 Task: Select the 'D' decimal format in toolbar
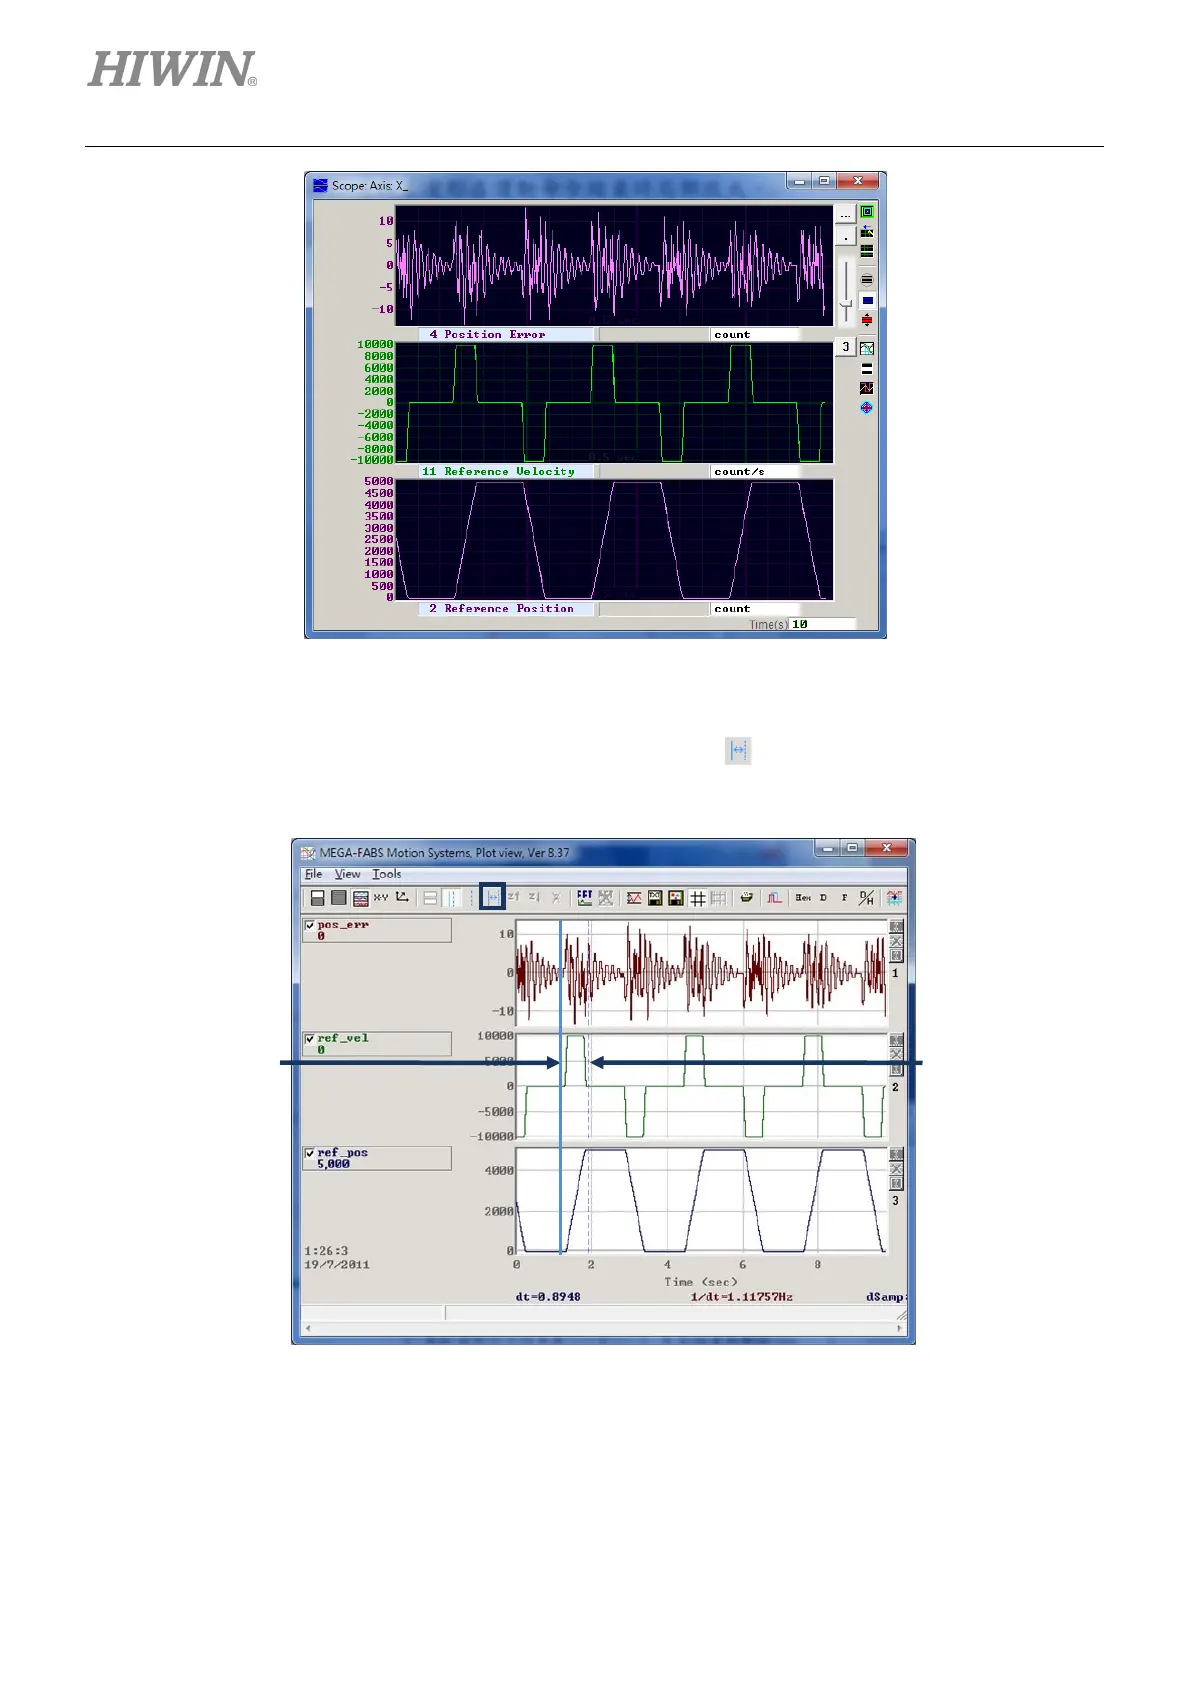[x=824, y=898]
